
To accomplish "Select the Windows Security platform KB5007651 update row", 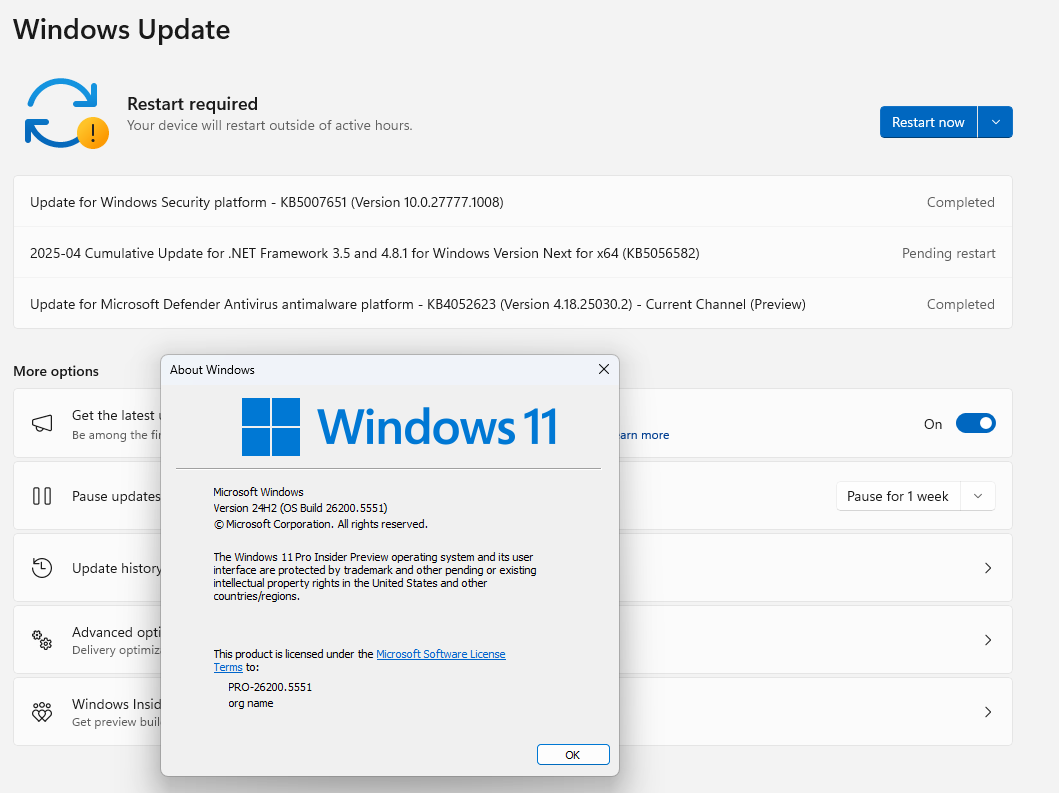I will [513, 202].
